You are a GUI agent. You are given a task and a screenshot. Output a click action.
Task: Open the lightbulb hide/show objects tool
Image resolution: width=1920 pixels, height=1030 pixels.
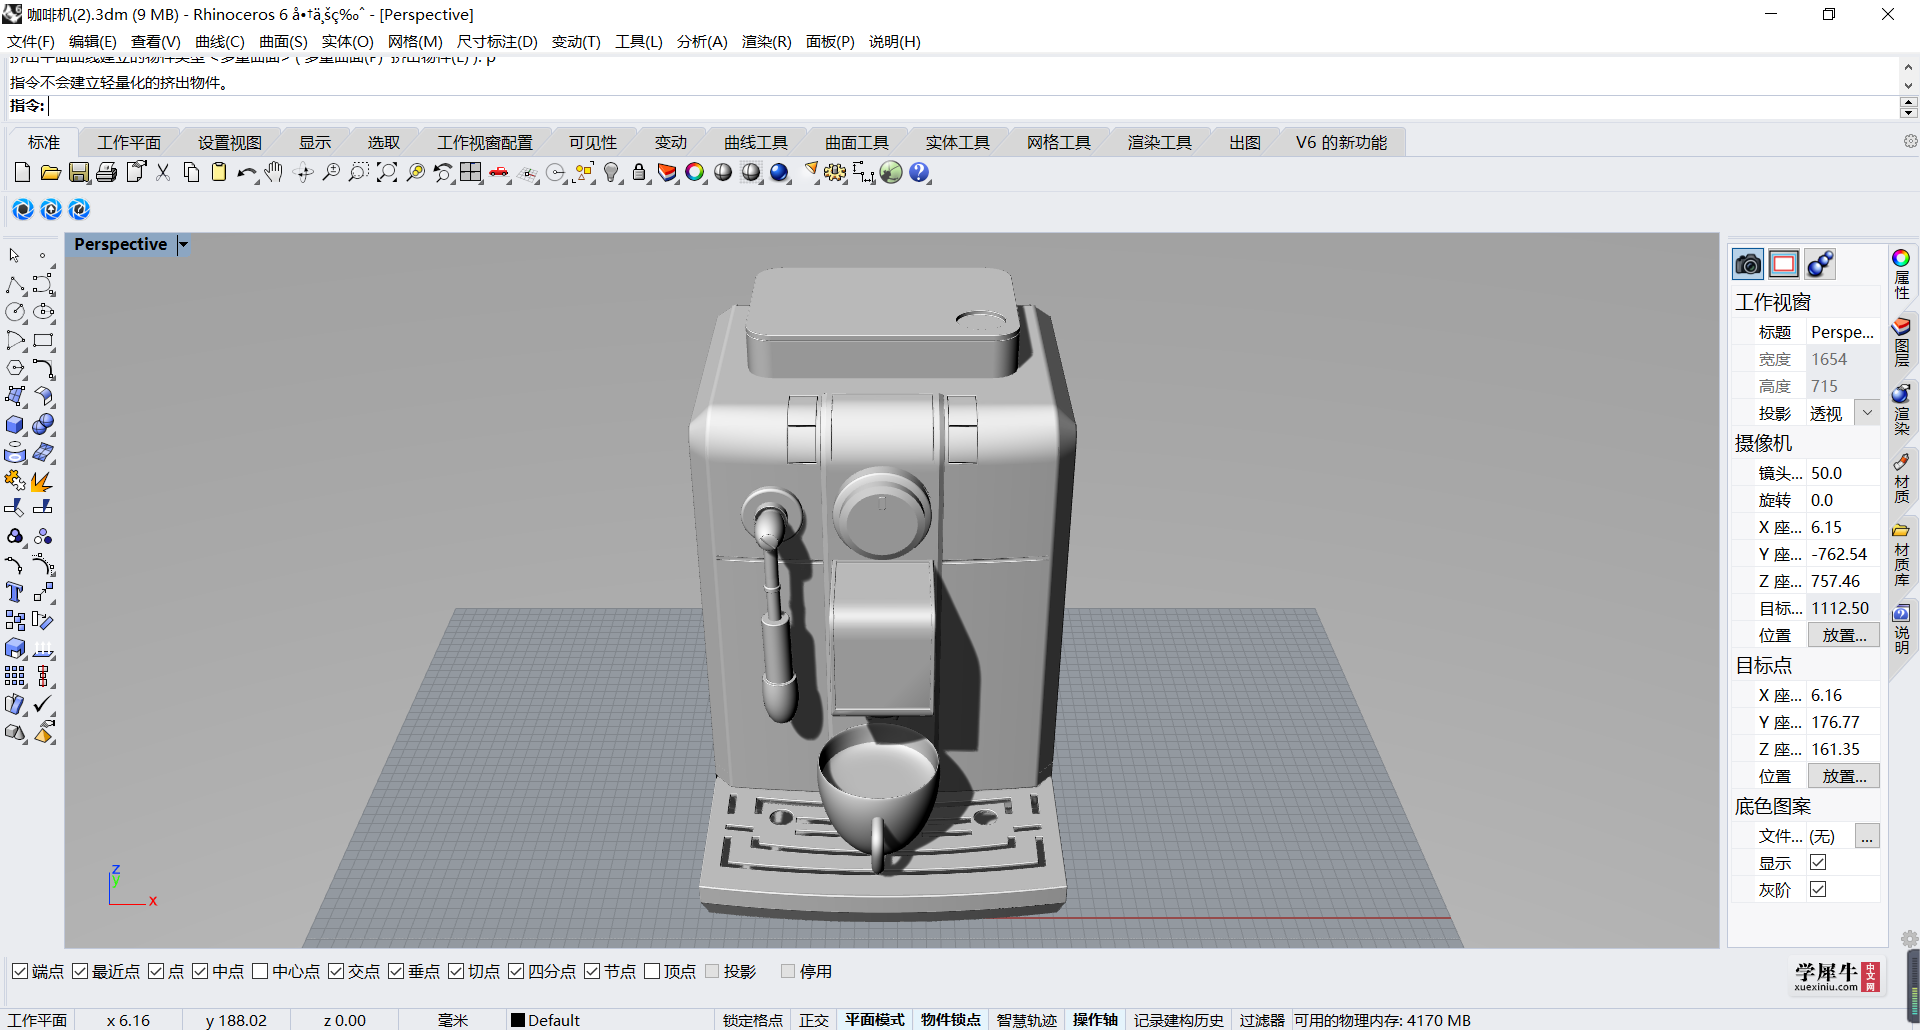tap(612, 173)
